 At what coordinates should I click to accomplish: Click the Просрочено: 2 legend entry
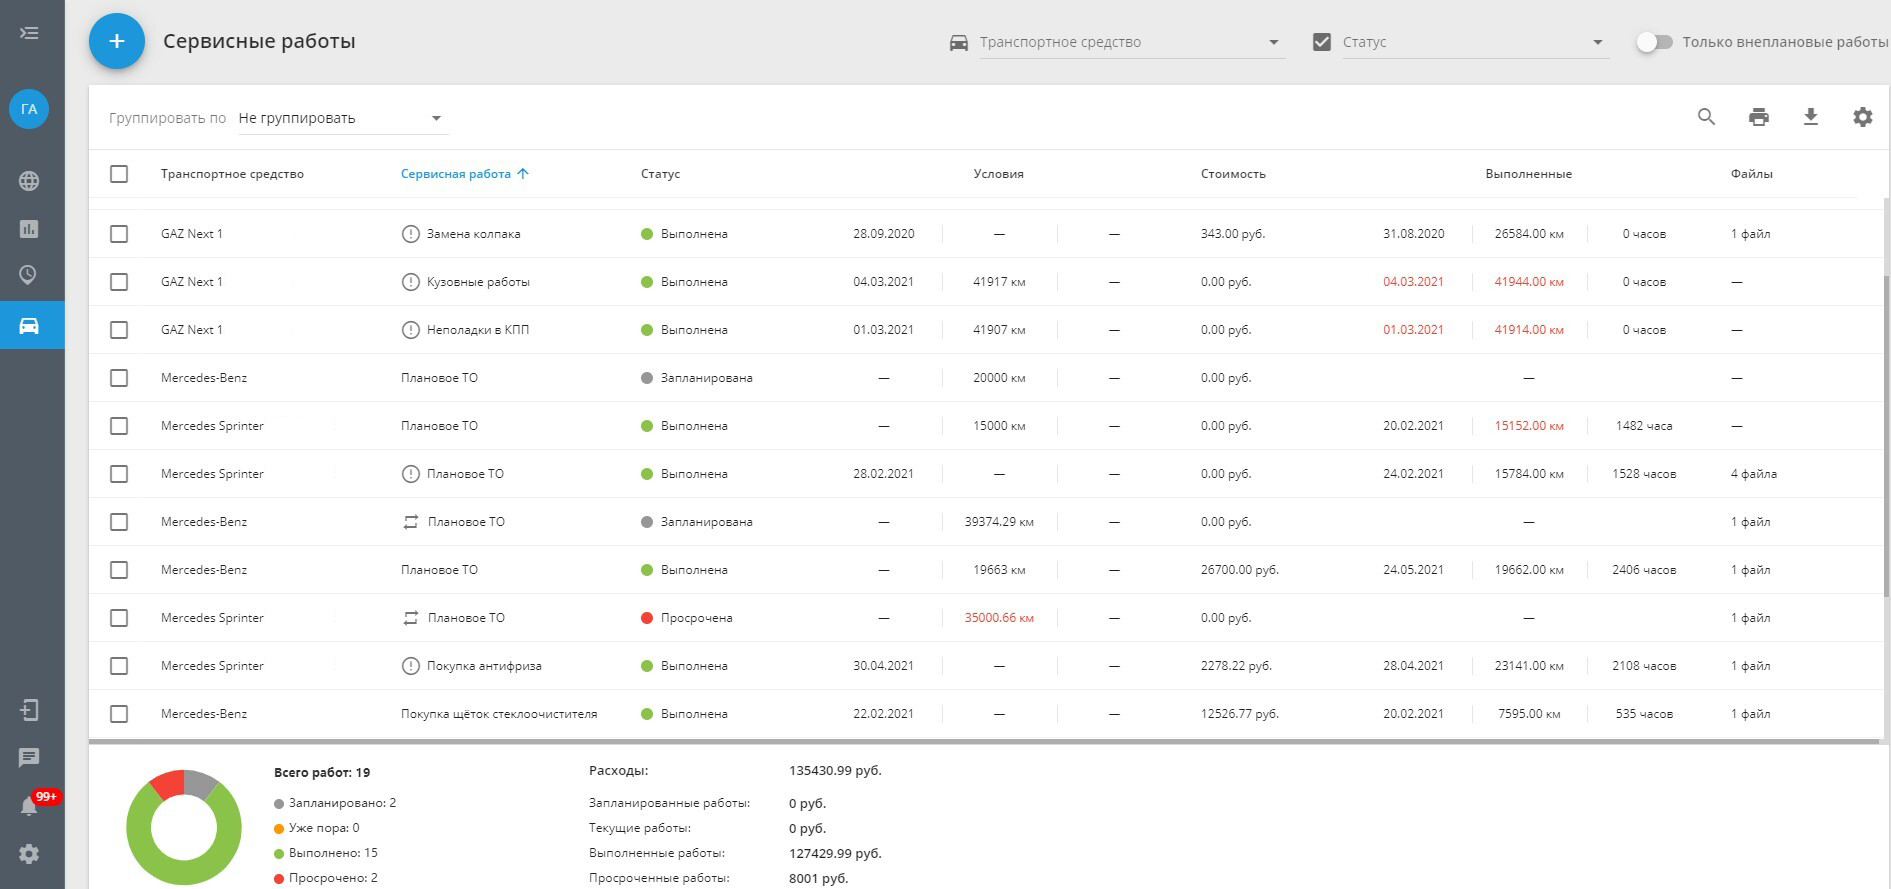(x=326, y=878)
